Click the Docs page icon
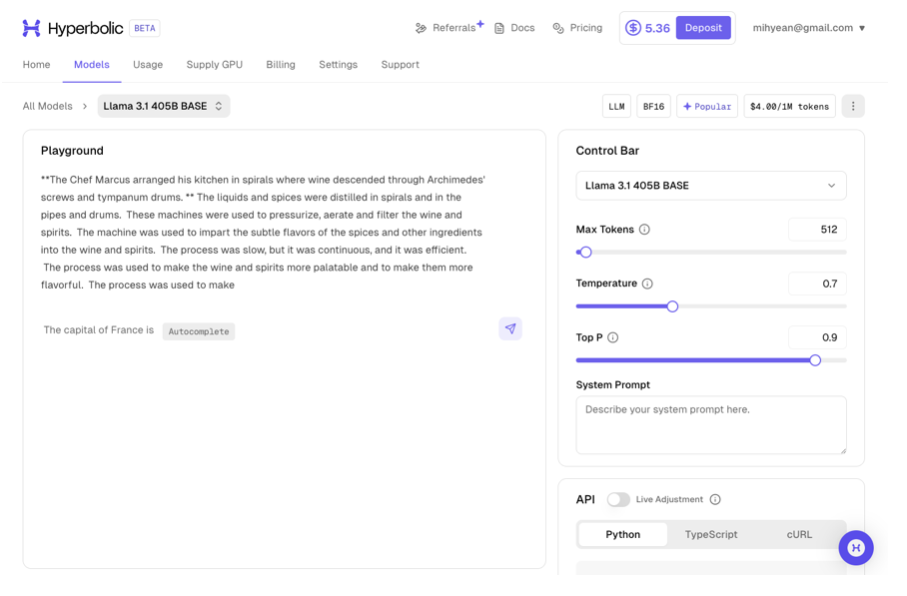907x596 pixels. 499,28
